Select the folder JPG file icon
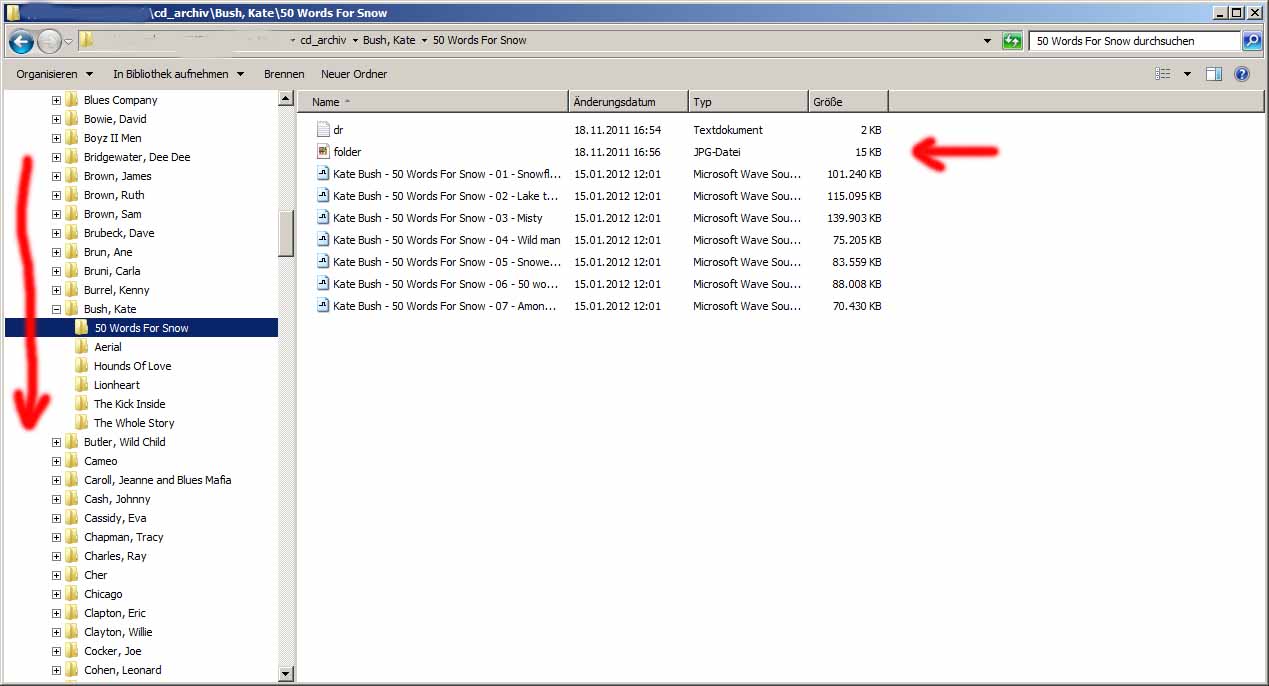The height and width of the screenshot is (686, 1269). pos(323,152)
